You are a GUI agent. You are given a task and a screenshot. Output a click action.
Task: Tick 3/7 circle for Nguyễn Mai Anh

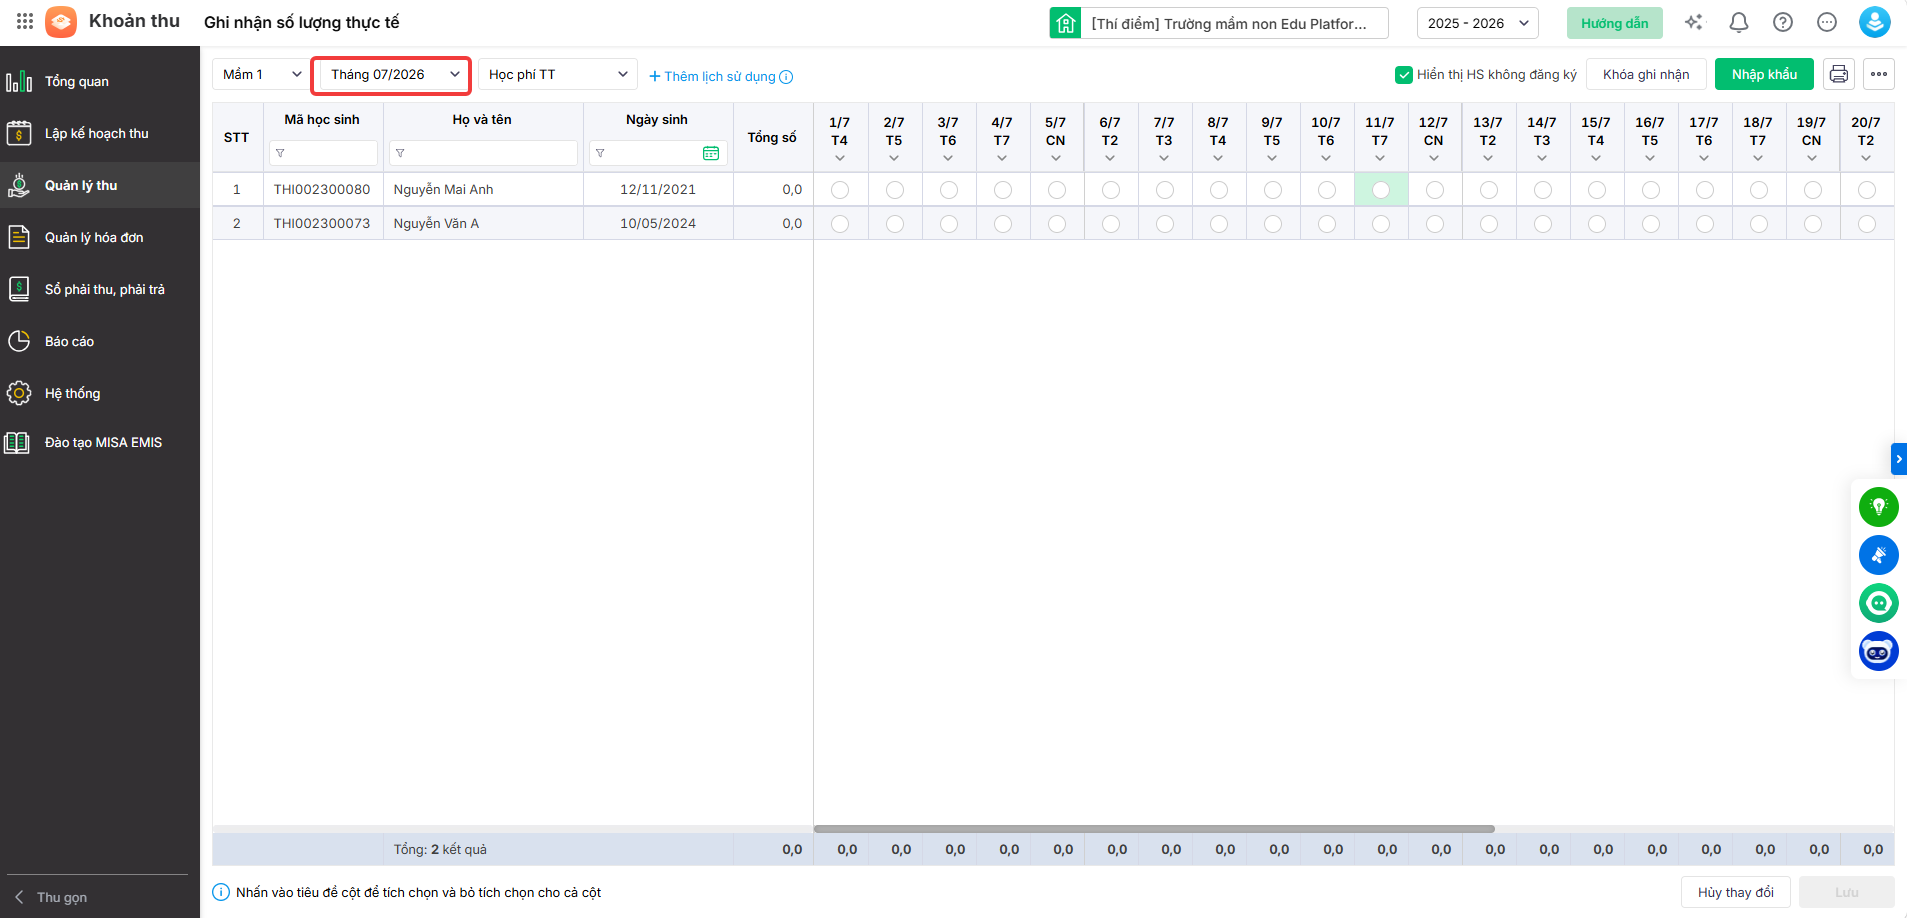coord(949,190)
